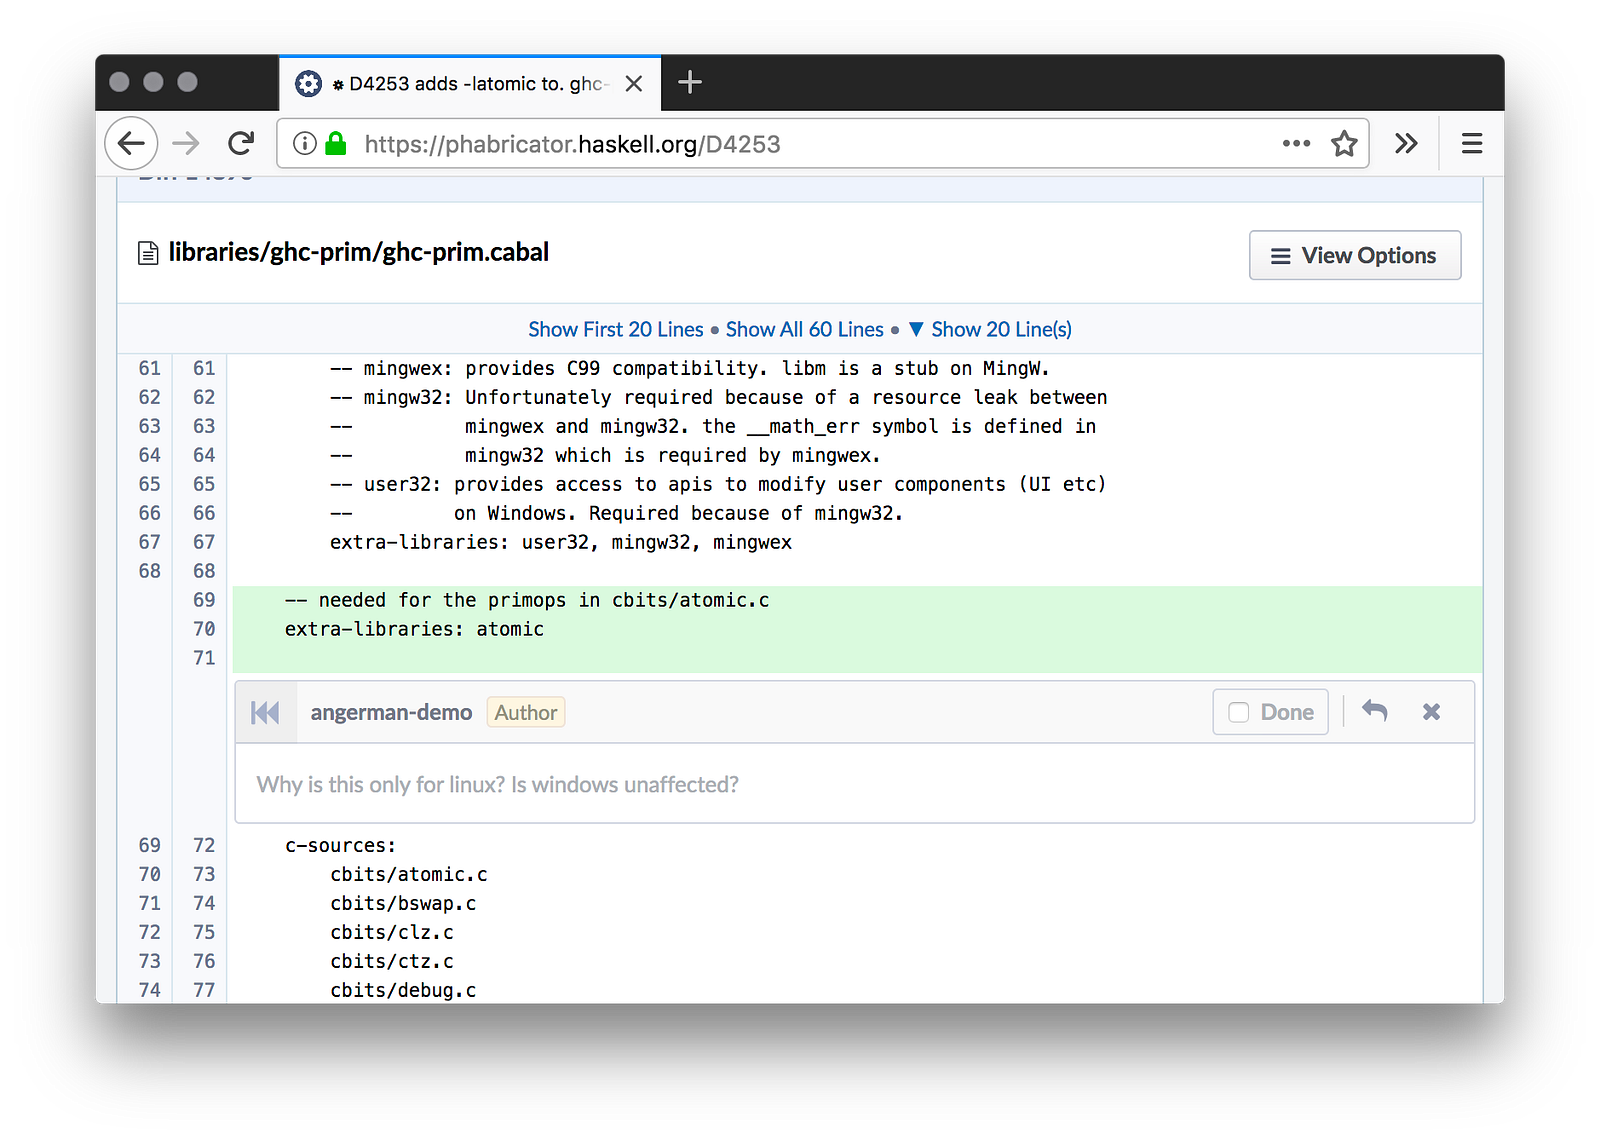Click the Show First 20 Lines link
The image size is (1600, 1140).
[615, 329]
